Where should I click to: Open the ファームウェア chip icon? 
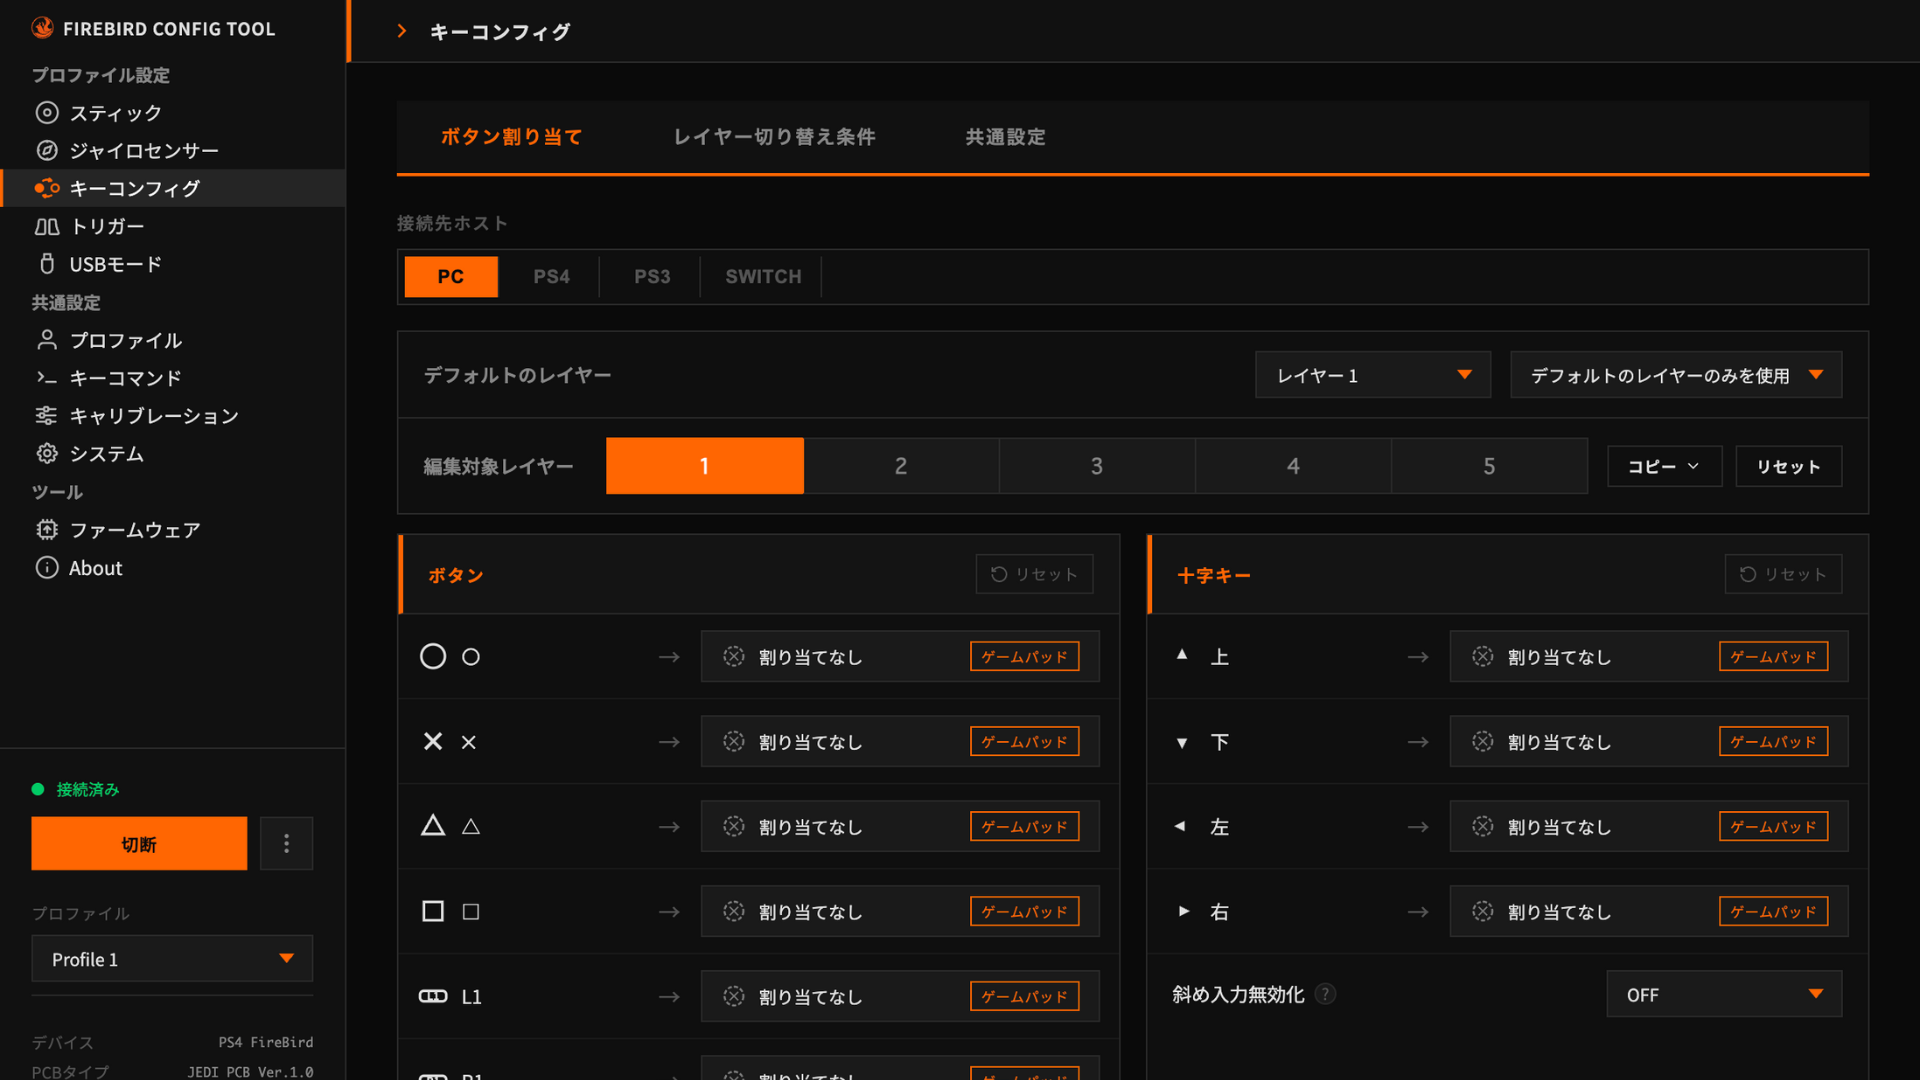point(47,529)
